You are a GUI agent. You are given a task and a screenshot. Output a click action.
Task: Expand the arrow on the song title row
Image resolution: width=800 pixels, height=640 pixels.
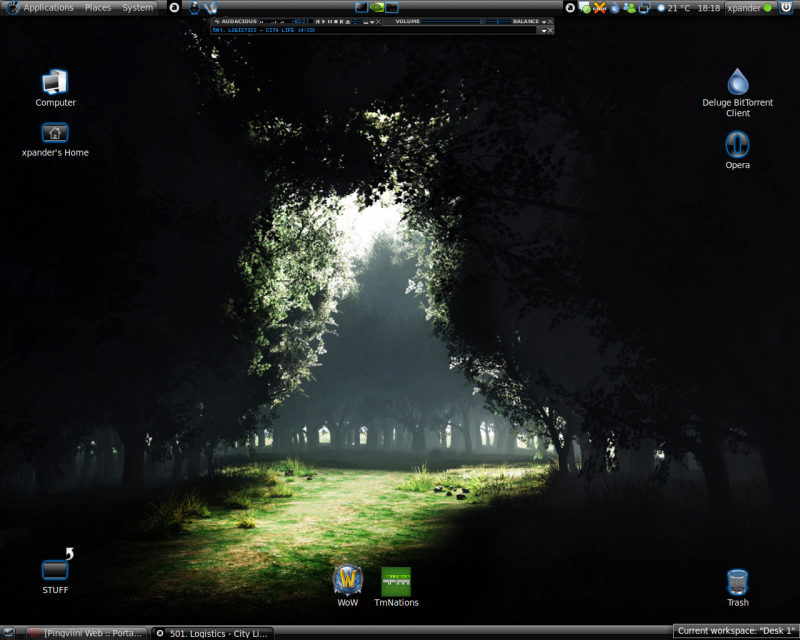click(544, 31)
